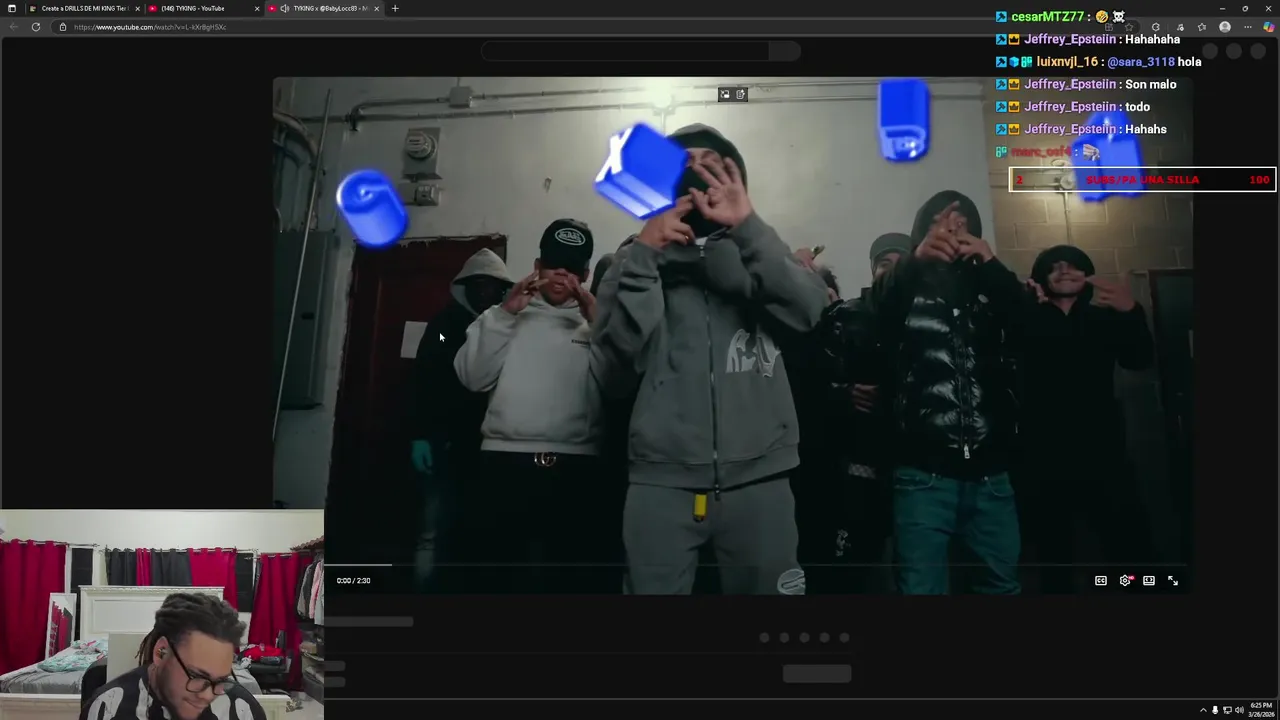Open the browser profile avatar
The image size is (1280, 720).
pos(1225,27)
